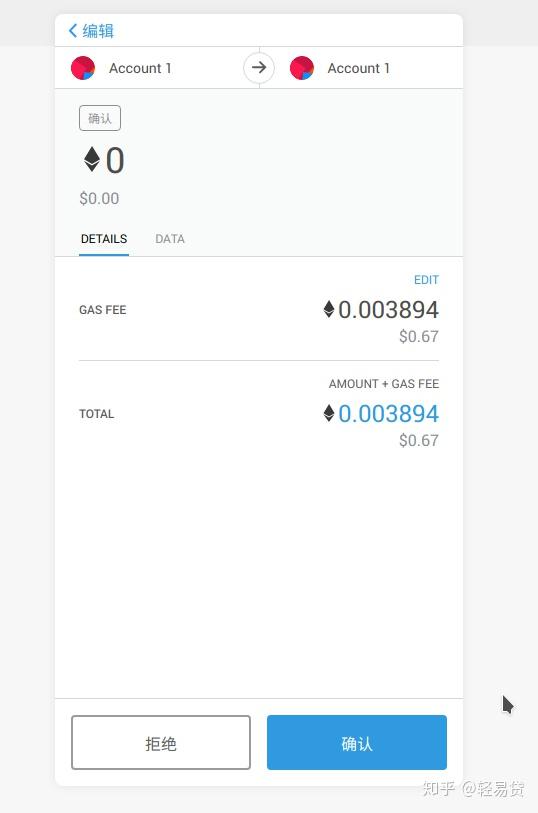Click the blue total value 0.003894

(388, 414)
